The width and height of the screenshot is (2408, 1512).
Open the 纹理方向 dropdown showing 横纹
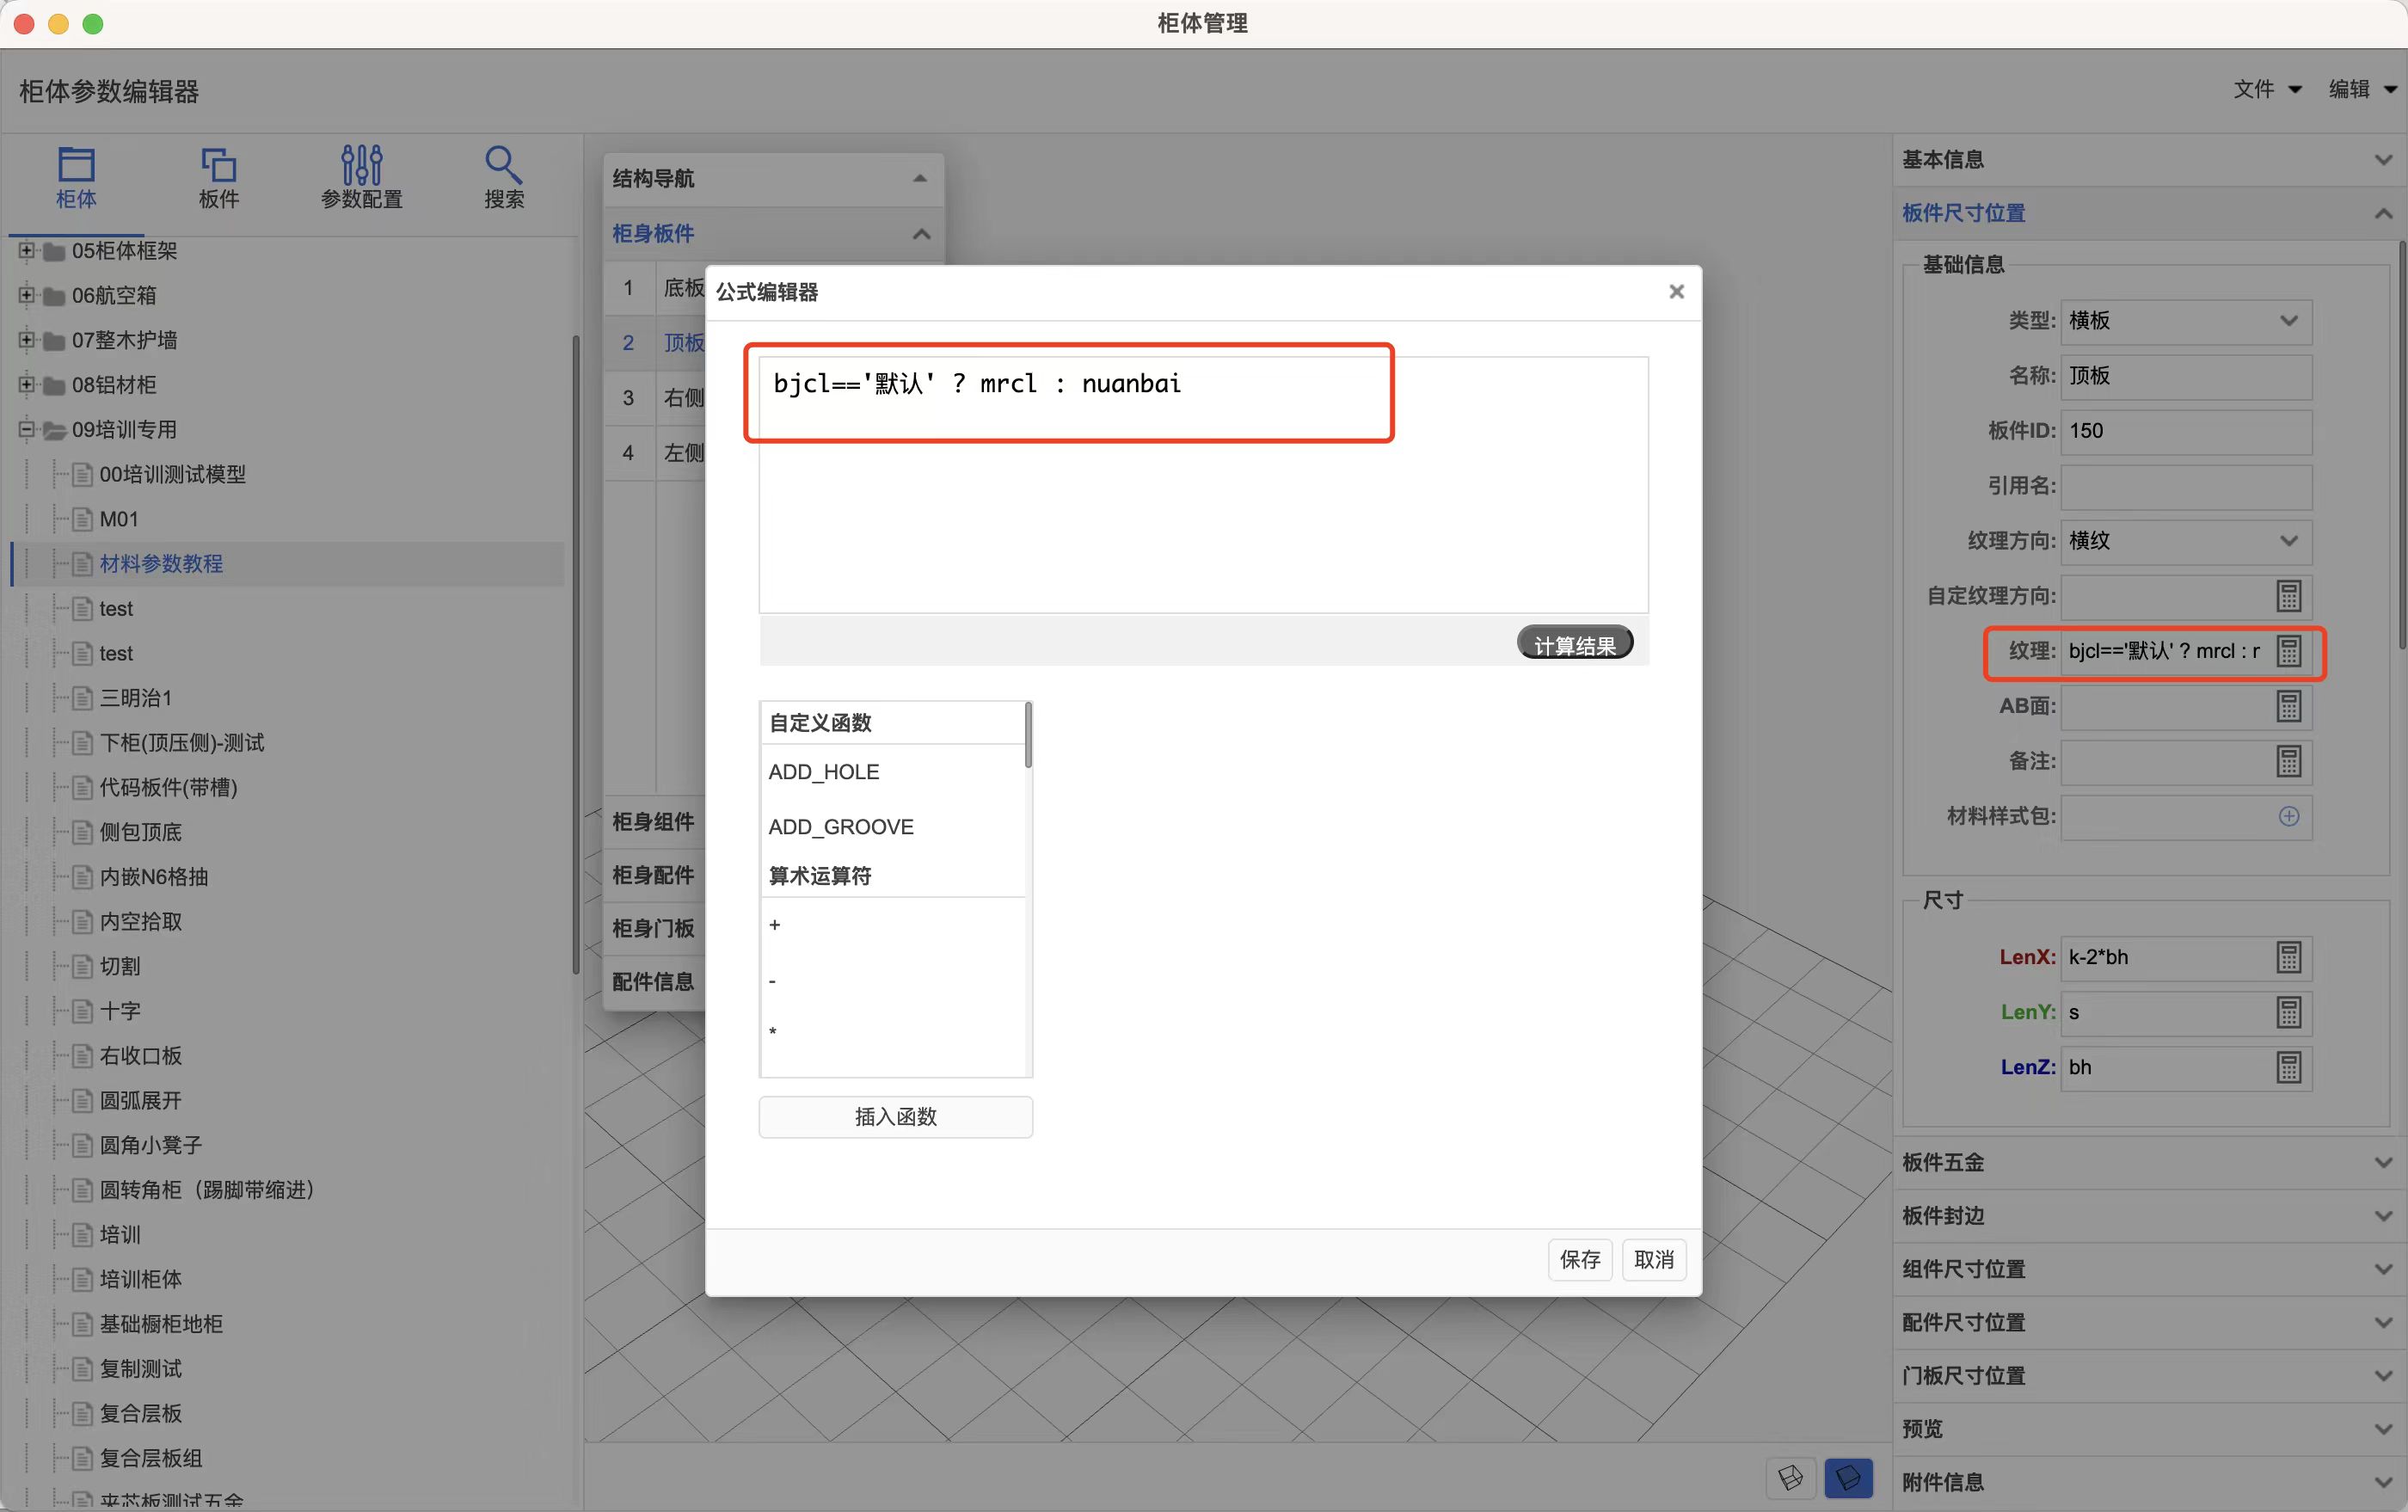point(2186,541)
